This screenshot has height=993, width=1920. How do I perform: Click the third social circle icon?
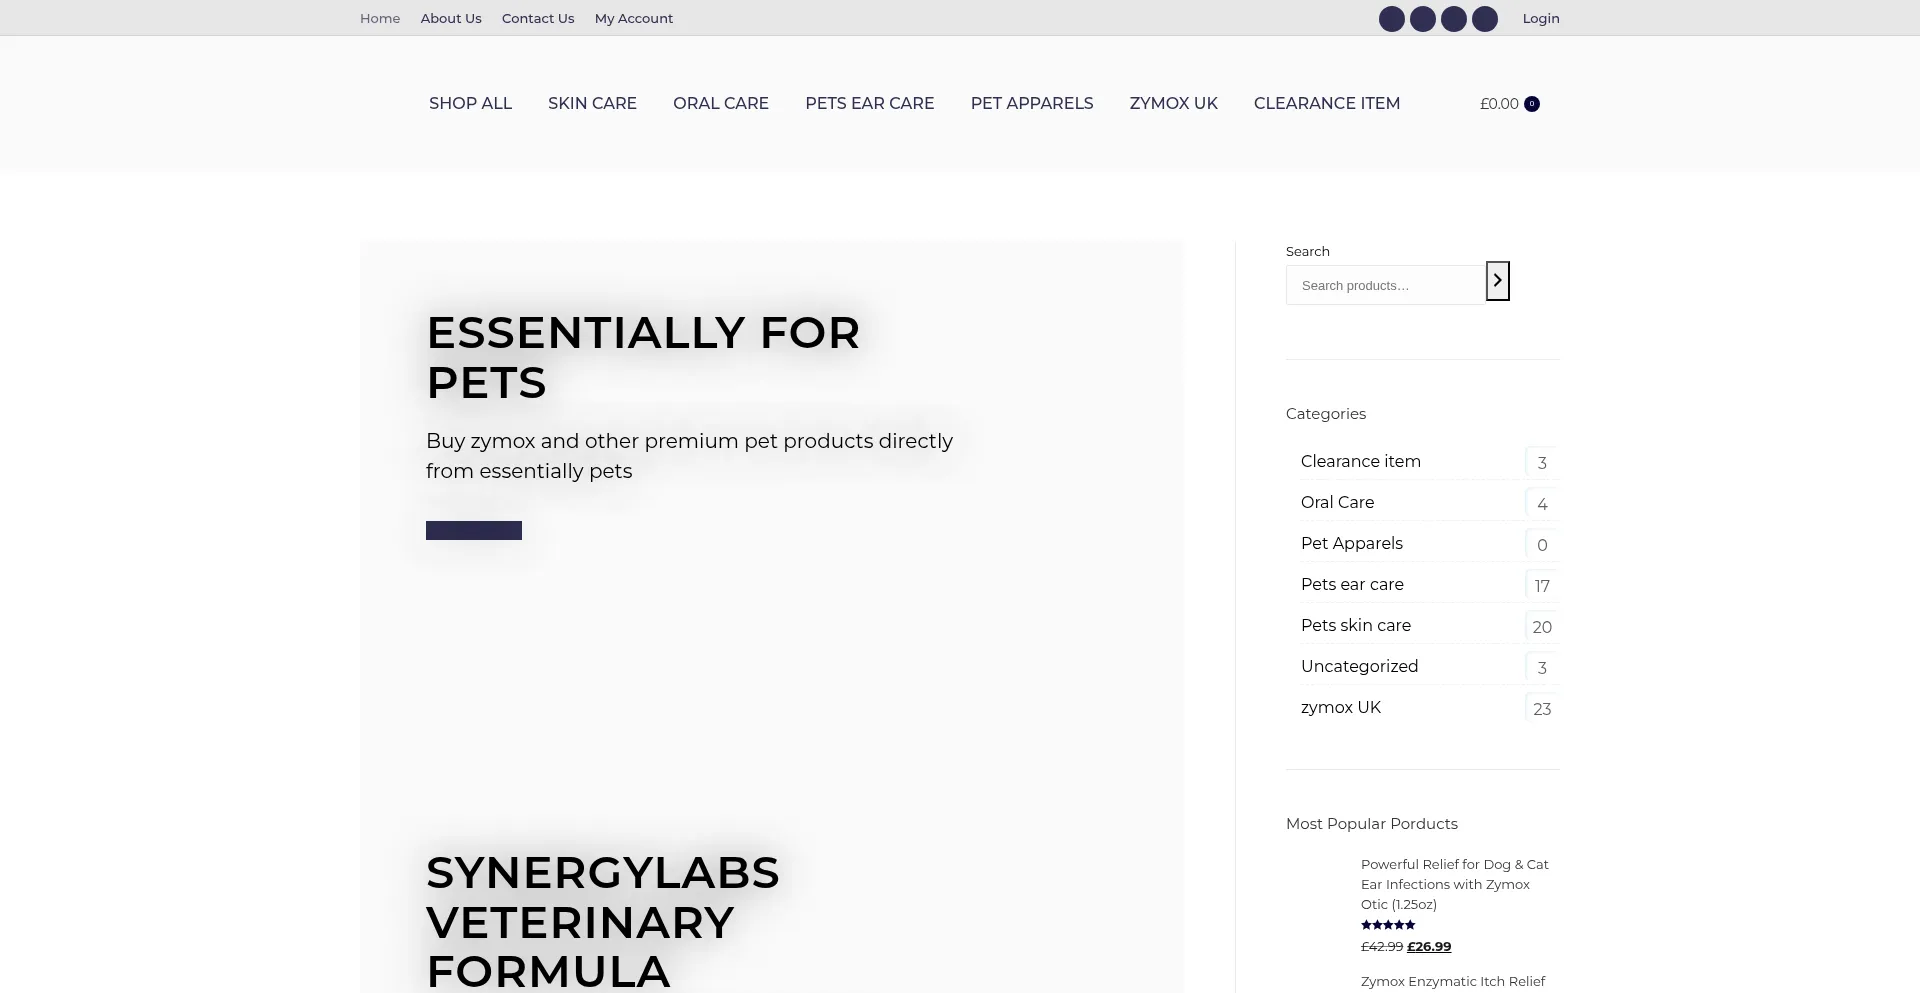click(1453, 19)
